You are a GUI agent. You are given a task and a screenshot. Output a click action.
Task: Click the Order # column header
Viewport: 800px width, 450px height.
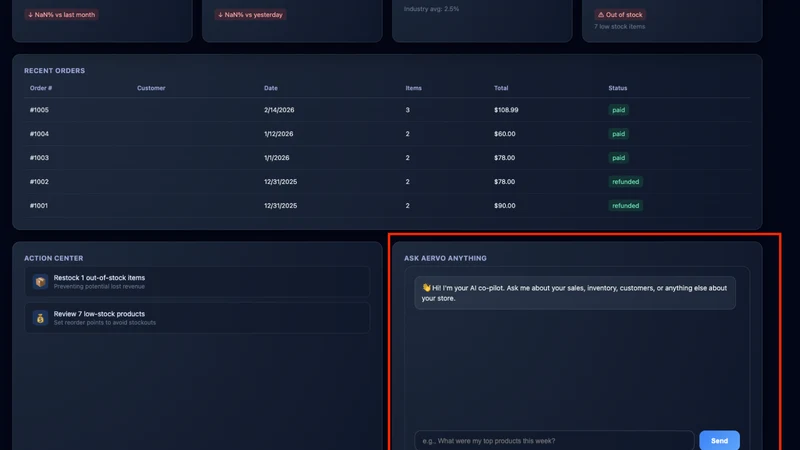tap(41, 88)
